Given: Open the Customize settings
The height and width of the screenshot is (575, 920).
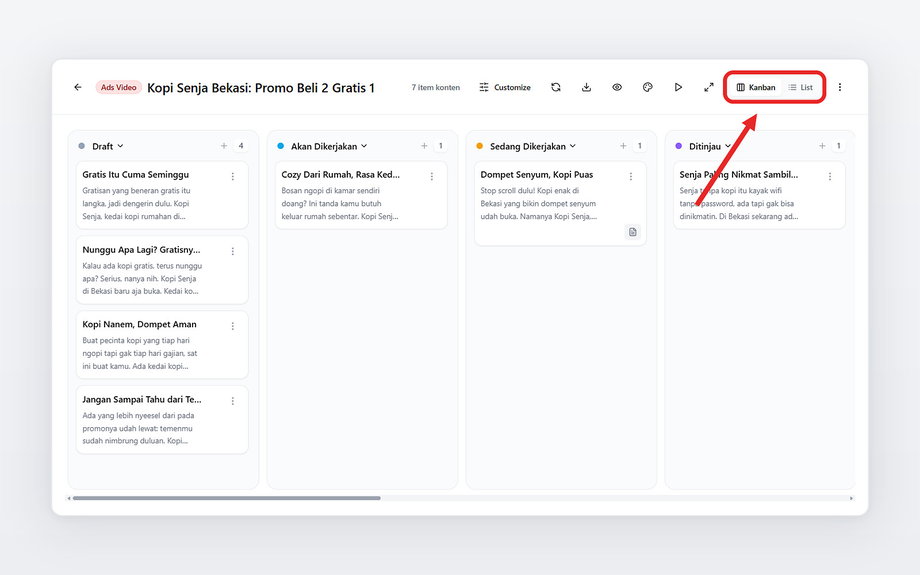Looking at the screenshot, I should (505, 87).
